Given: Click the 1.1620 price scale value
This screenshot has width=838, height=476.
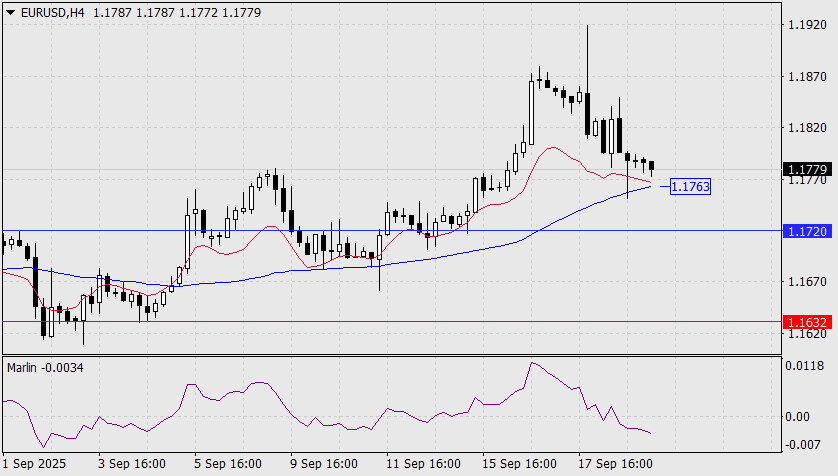Looking at the screenshot, I should point(807,334).
